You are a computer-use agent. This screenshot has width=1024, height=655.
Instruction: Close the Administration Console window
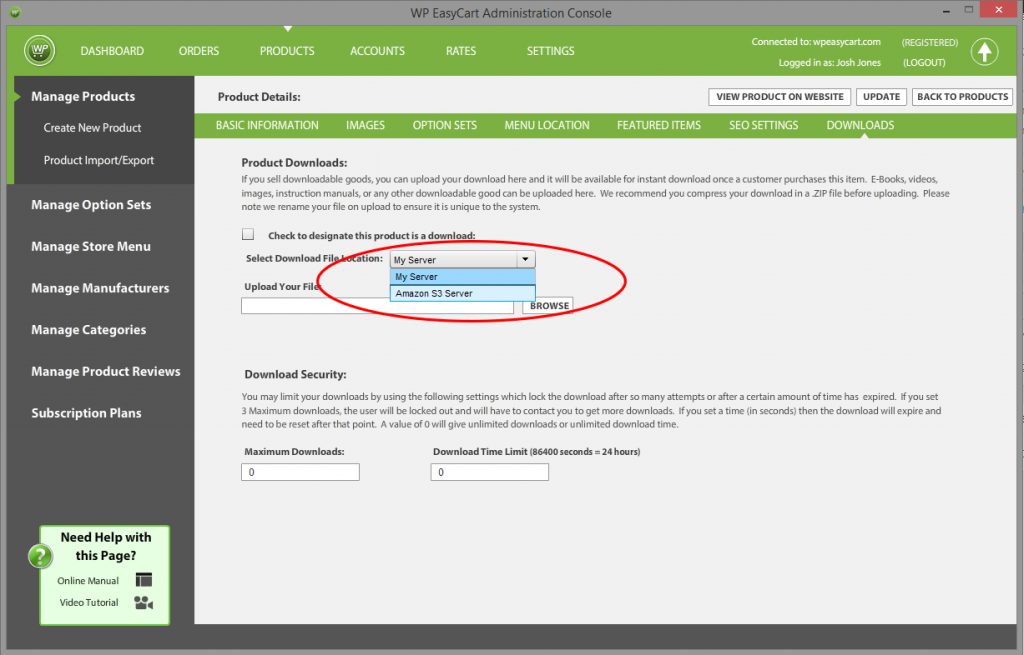(x=999, y=10)
